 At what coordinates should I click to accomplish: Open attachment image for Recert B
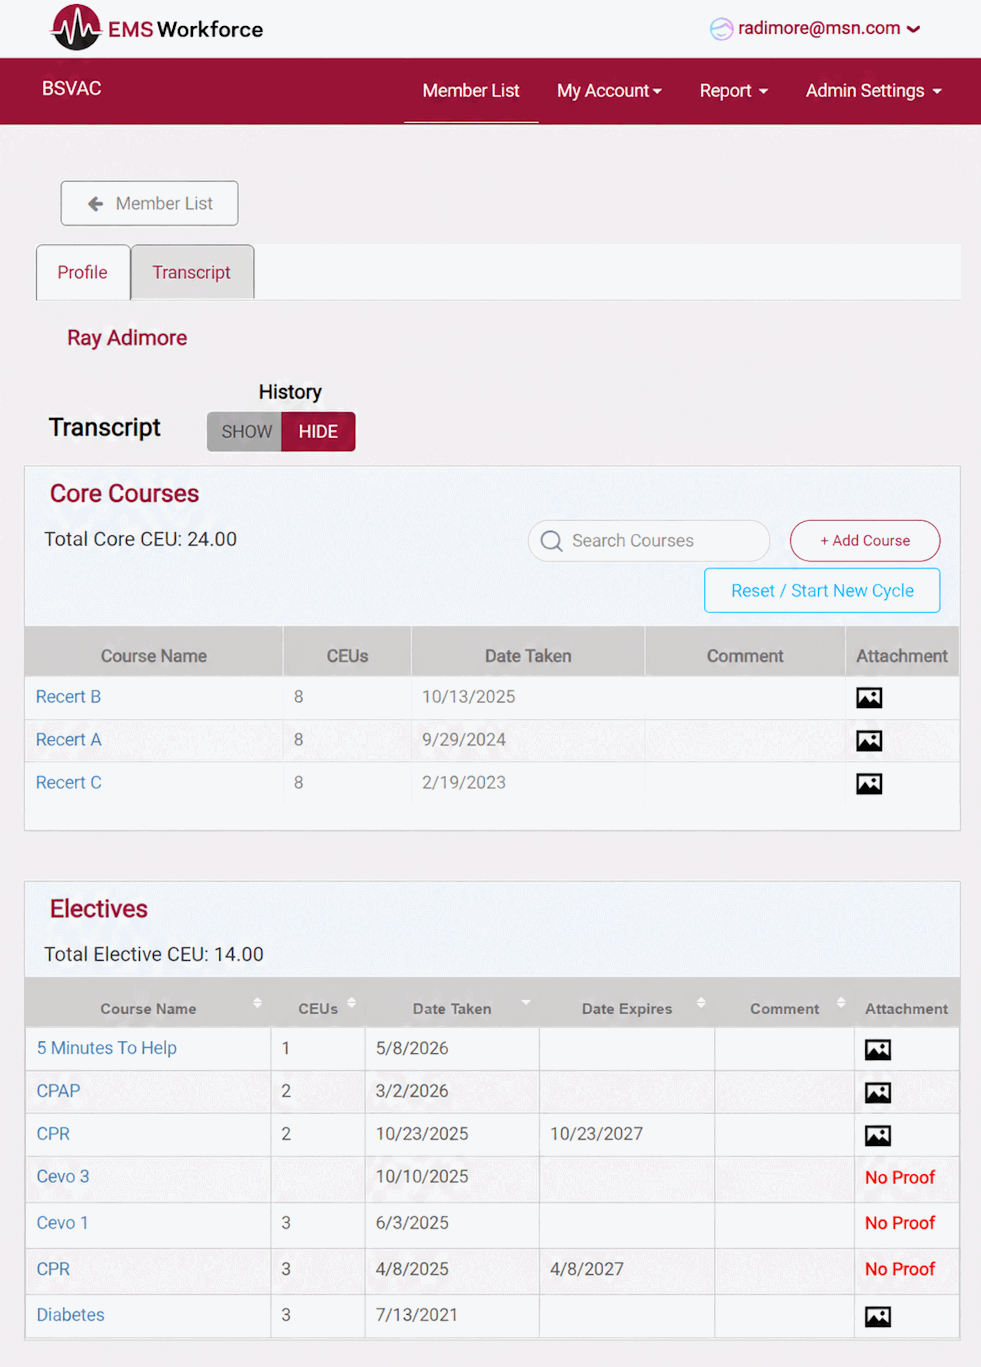coord(869,698)
